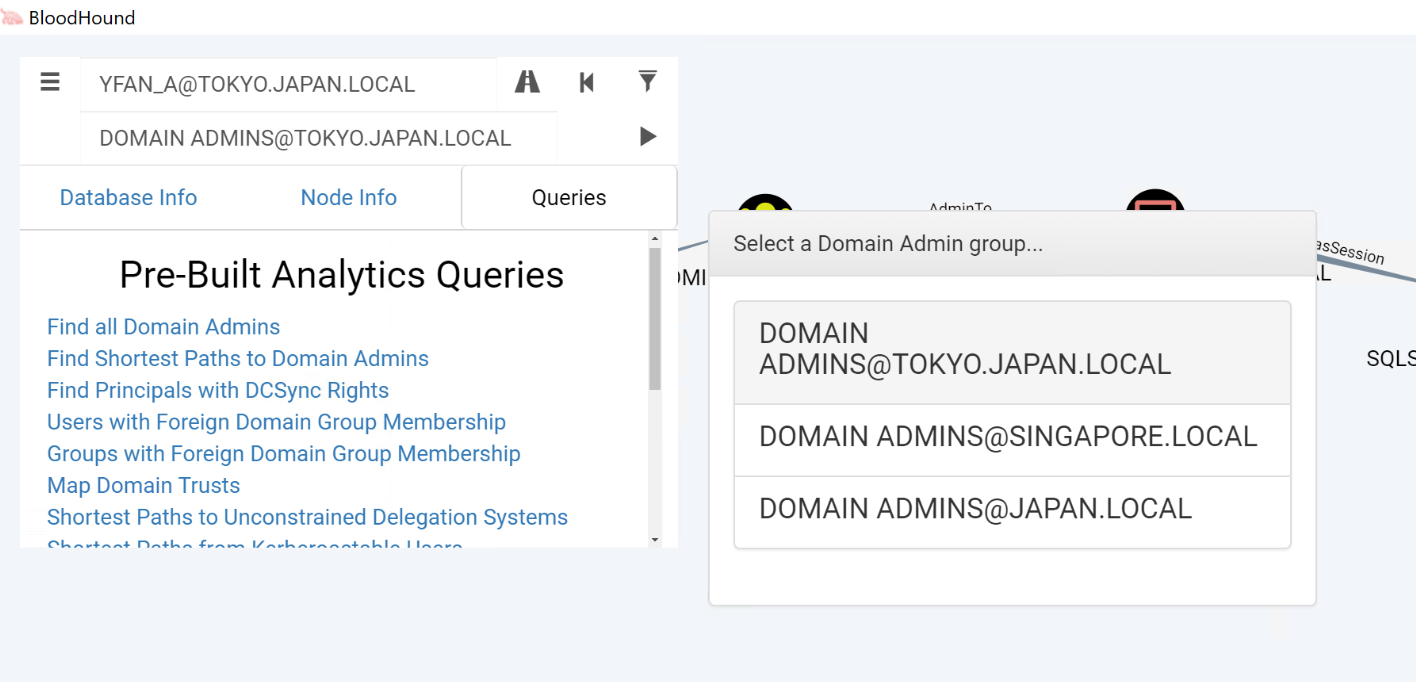Switch to the Node Info tab
This screenshot has height=682, width=1416.
[348, 197]
